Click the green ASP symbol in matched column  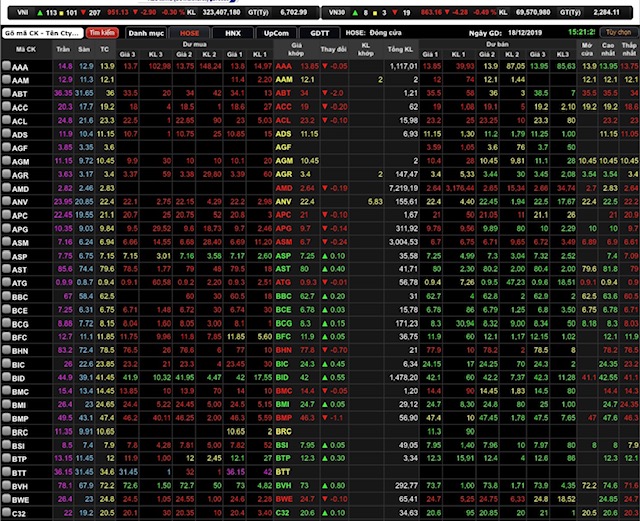click(283, 256)
